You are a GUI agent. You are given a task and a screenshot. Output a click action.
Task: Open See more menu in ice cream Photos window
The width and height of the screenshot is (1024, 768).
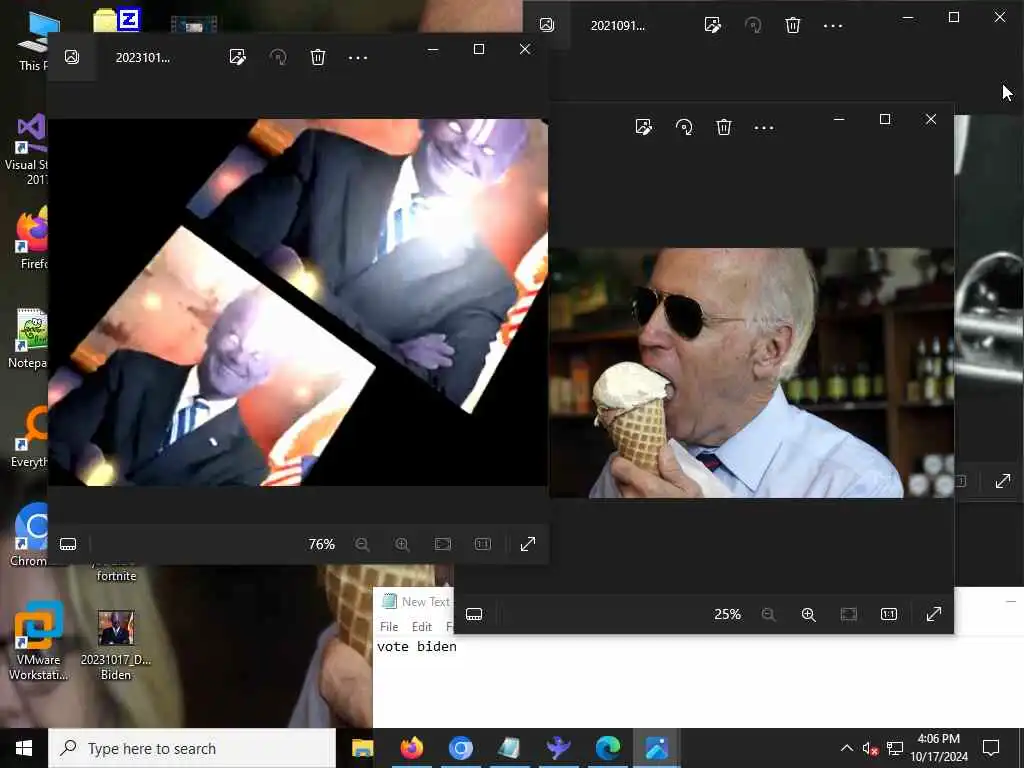[764, 127]
